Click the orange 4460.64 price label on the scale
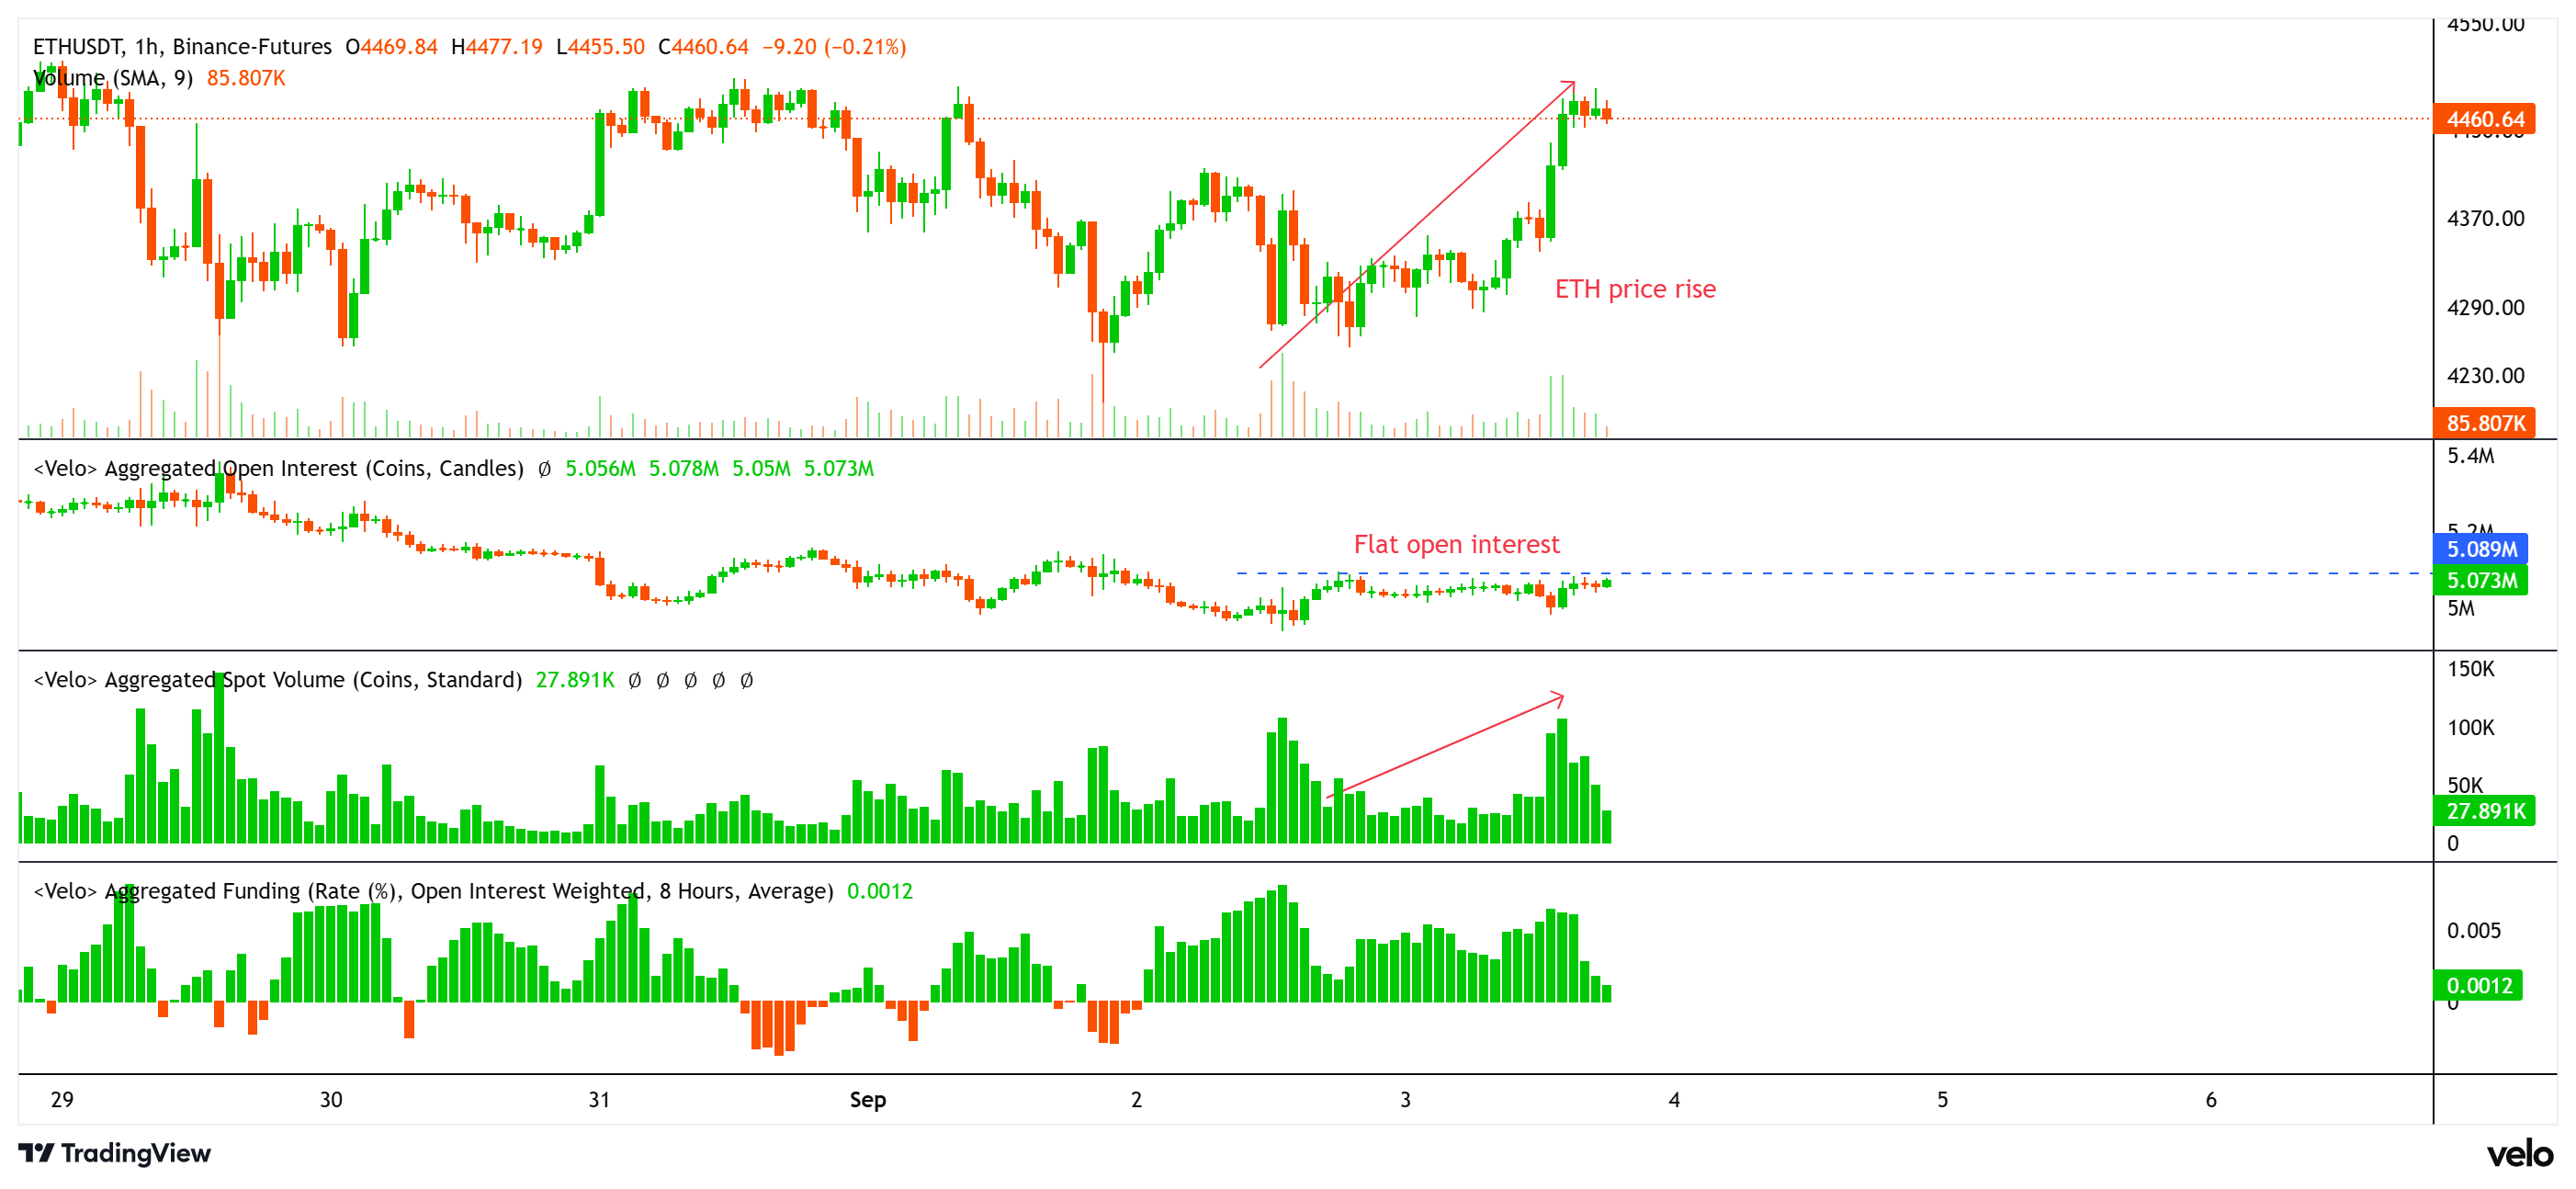 pyautogui.click(x=2483, y=119)
